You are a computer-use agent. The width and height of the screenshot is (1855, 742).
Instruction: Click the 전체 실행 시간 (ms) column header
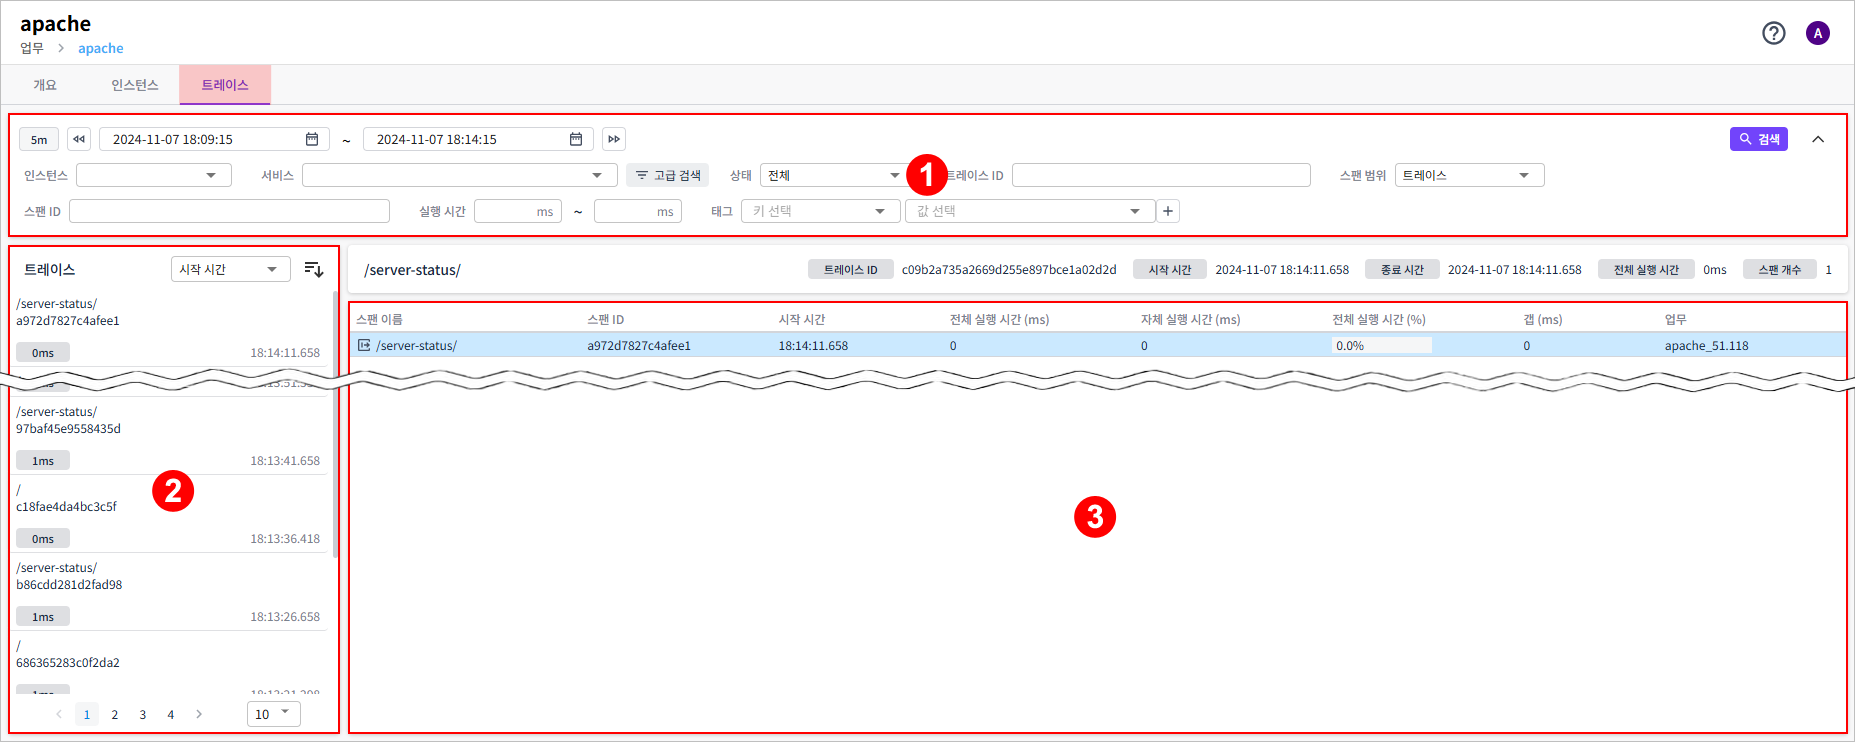999,319
